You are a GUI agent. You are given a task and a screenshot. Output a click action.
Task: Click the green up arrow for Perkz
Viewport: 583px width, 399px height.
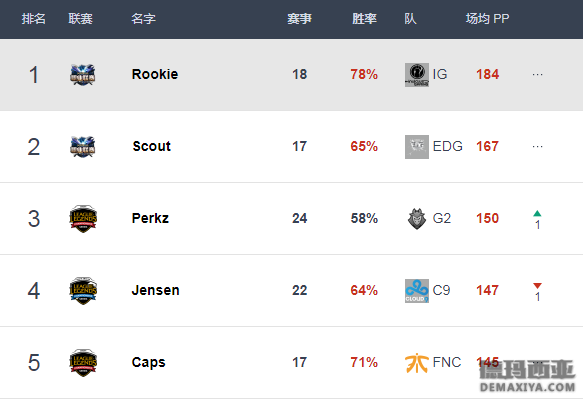(537, 213)
